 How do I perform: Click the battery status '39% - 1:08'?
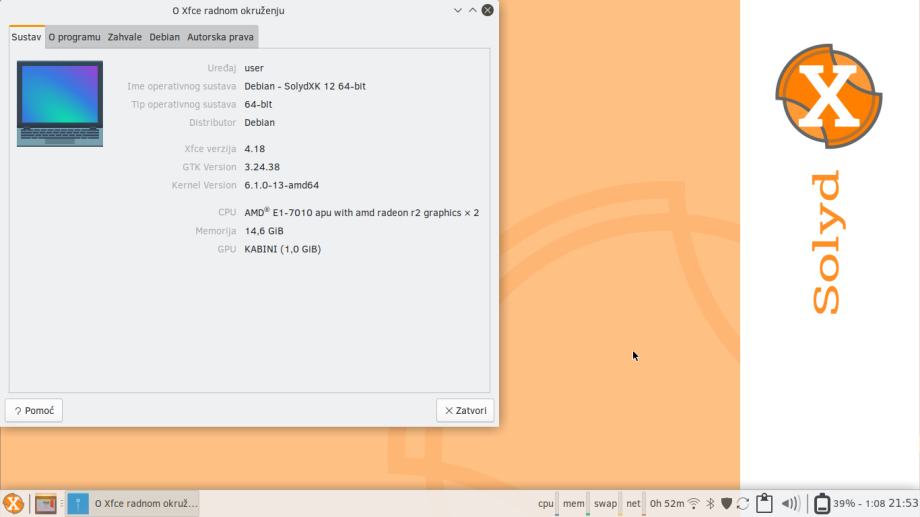click(859, 504)
